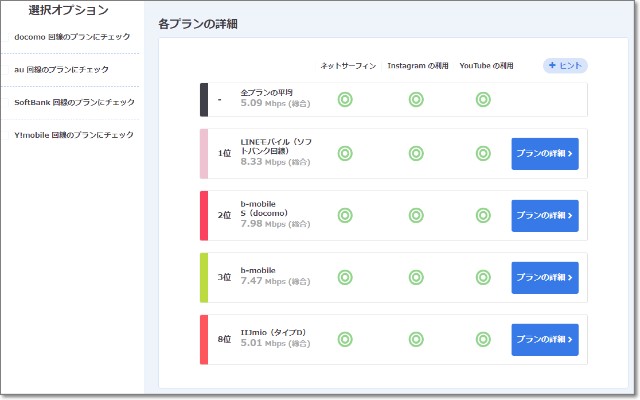This screenshot has width=640, height=400.
Task: Click the pink color bar beside 1位
Action: coord(204,154)
